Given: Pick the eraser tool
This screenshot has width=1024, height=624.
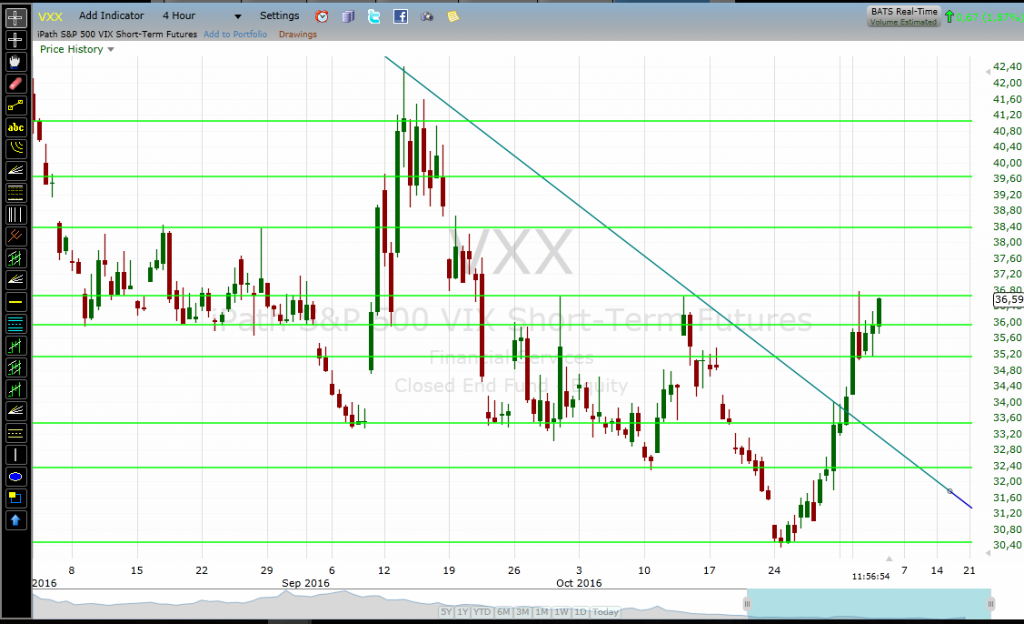Looking at the screenshot, I should click(x=16, y=84).
